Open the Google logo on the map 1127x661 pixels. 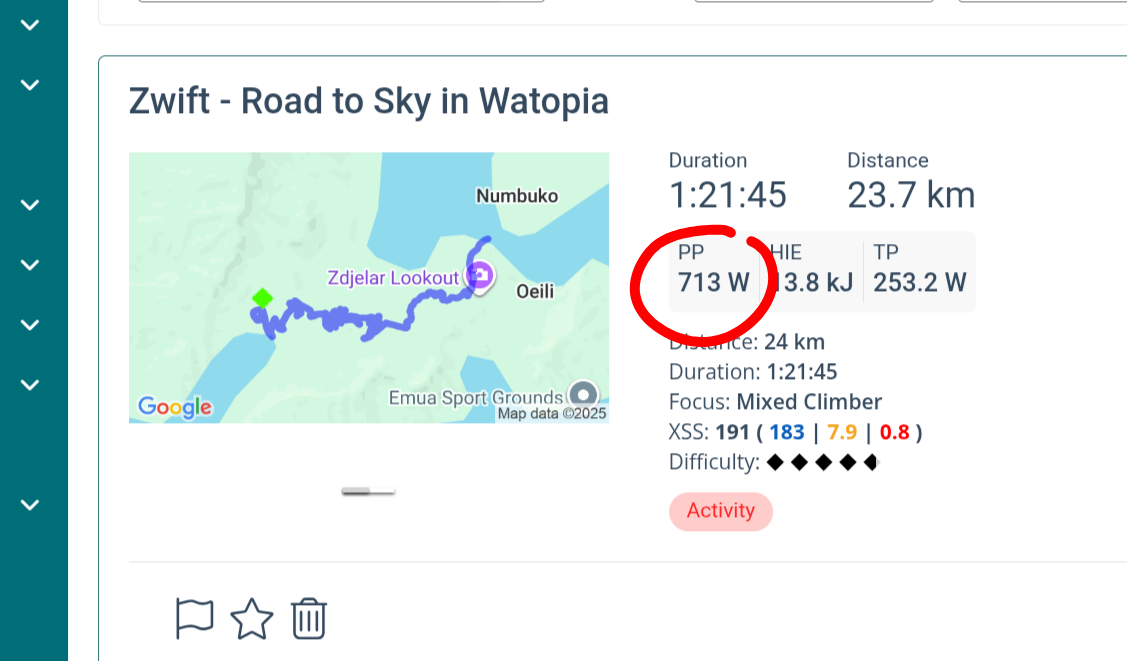[175, 407]
